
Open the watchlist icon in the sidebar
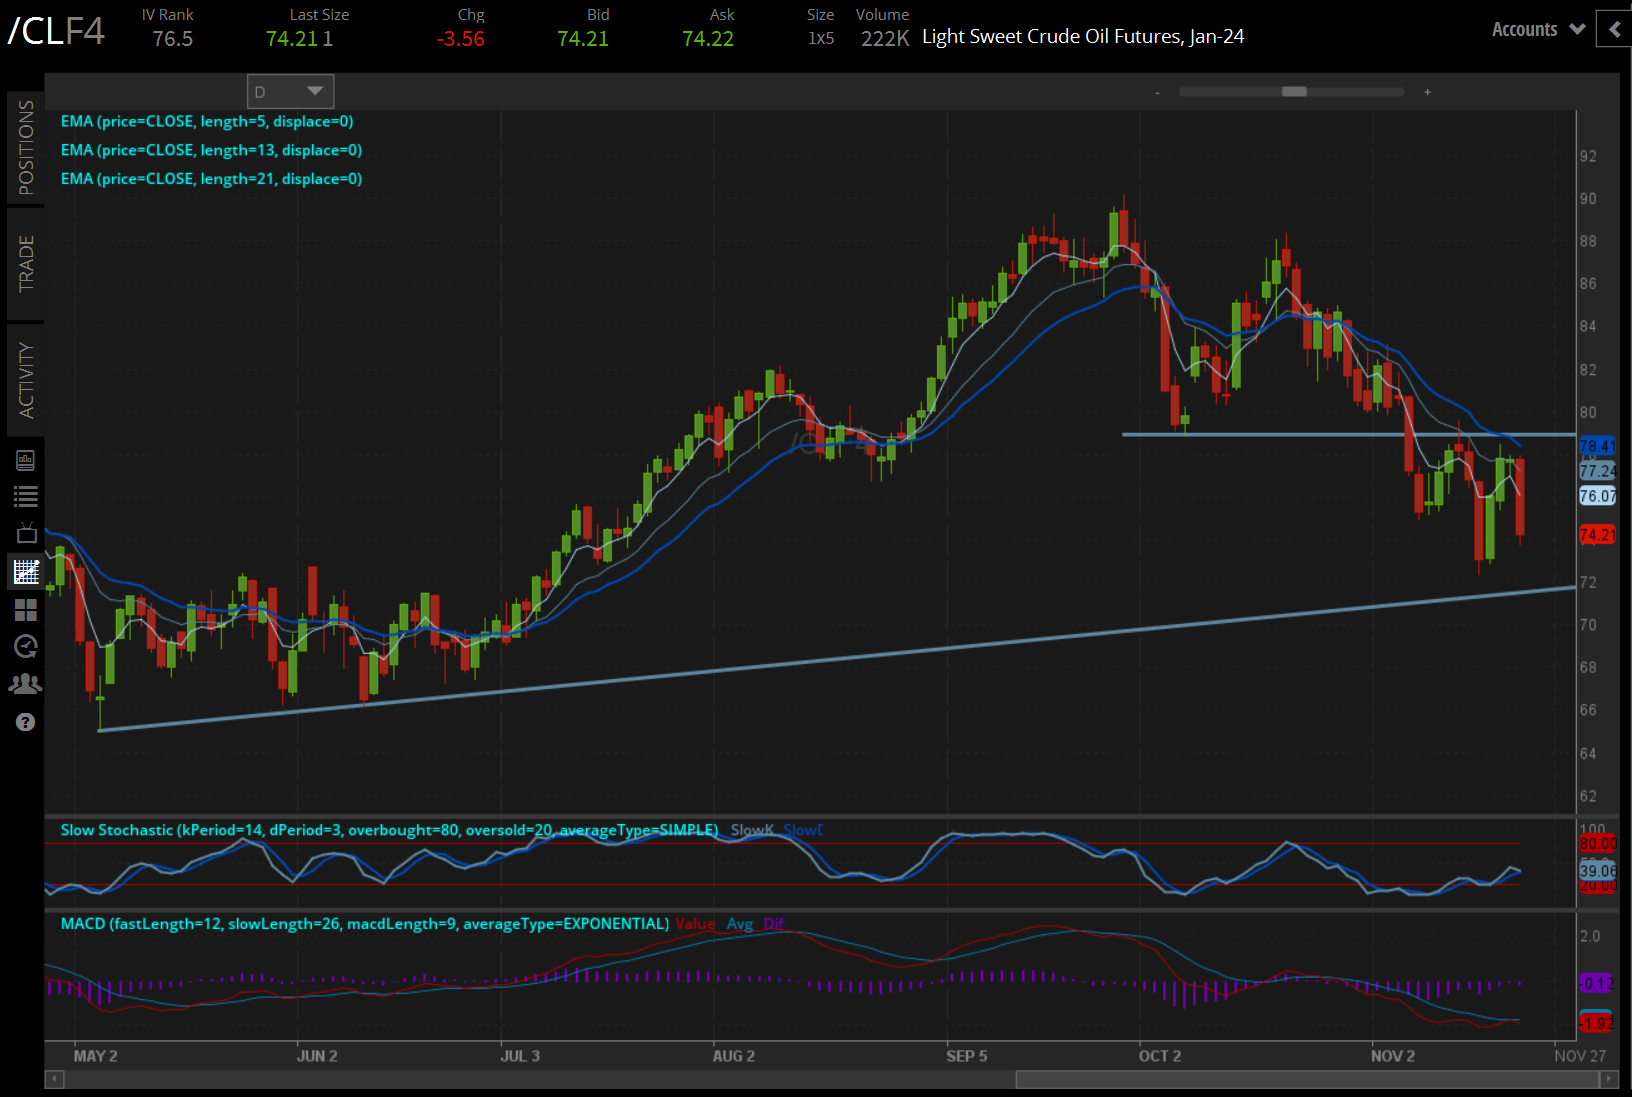click(26, 495)
